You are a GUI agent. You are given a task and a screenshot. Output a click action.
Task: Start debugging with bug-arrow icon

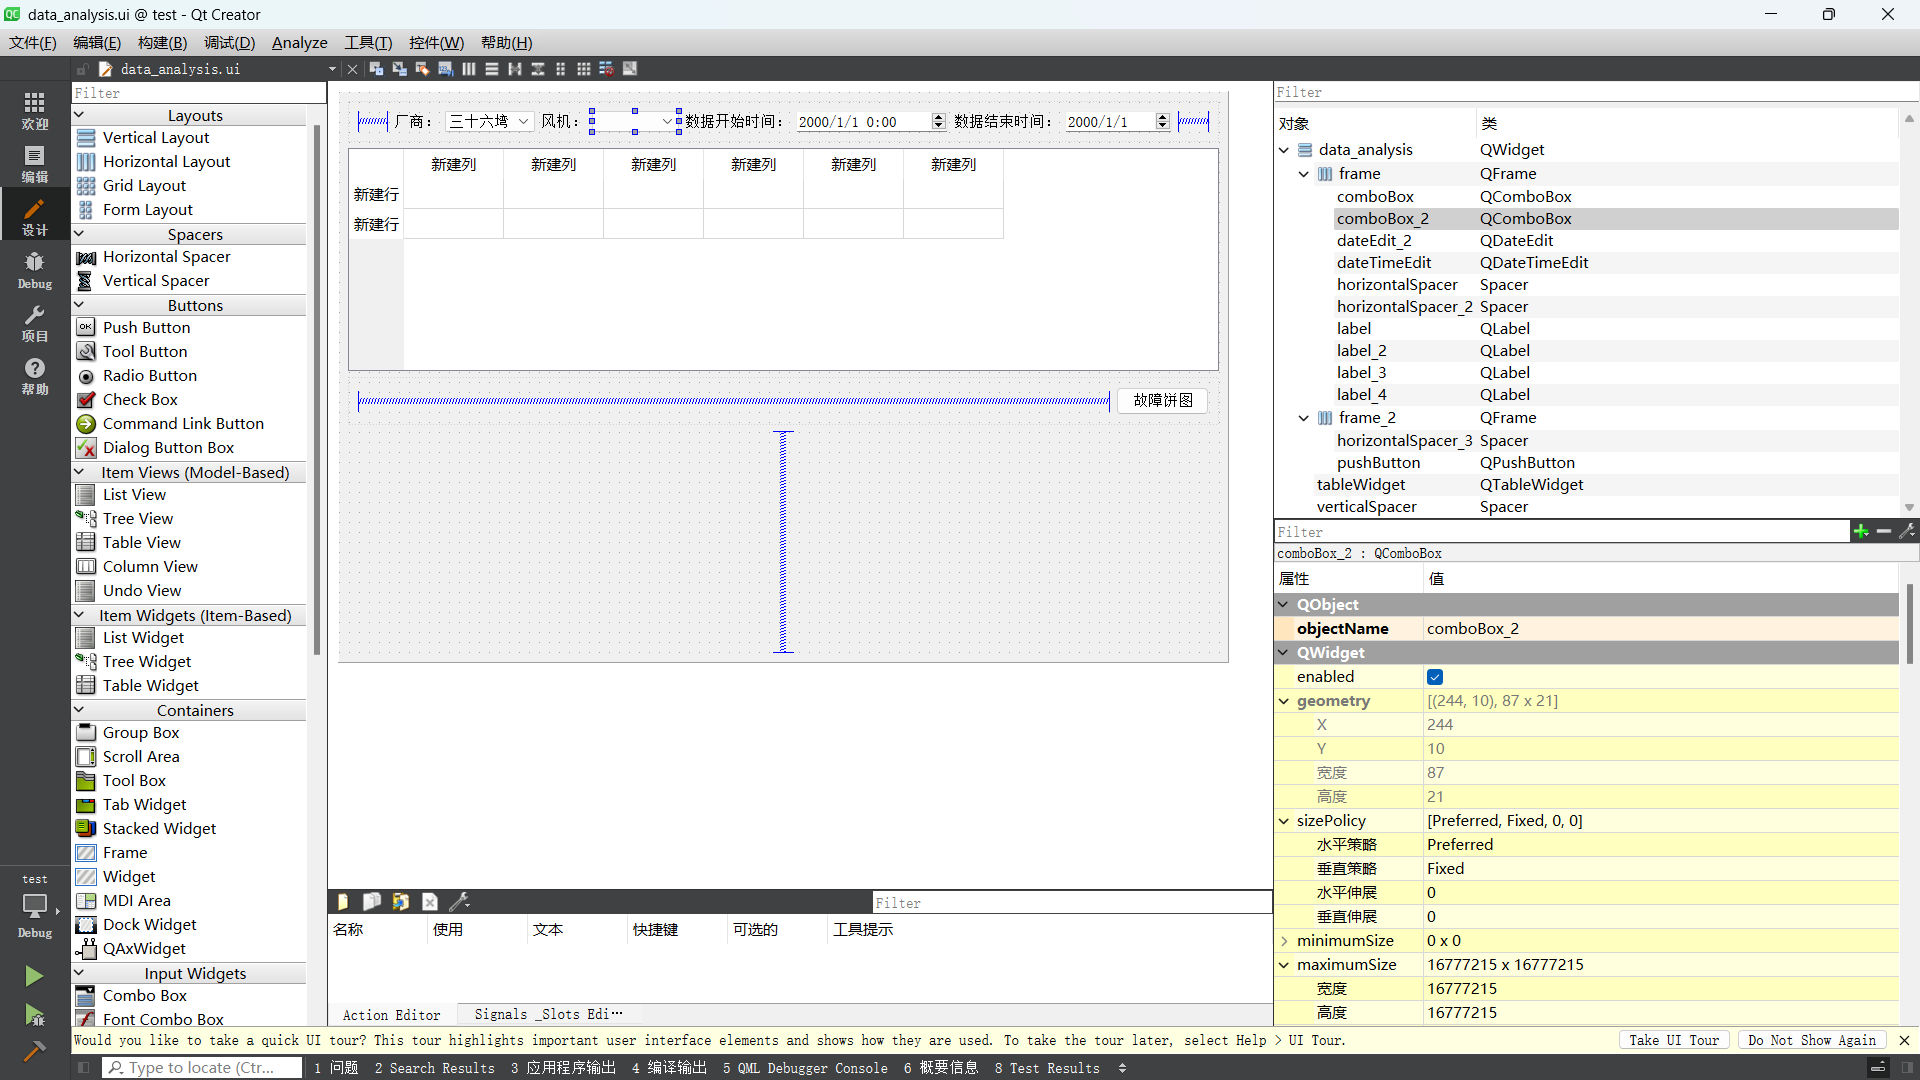[x=34, y=1015]
